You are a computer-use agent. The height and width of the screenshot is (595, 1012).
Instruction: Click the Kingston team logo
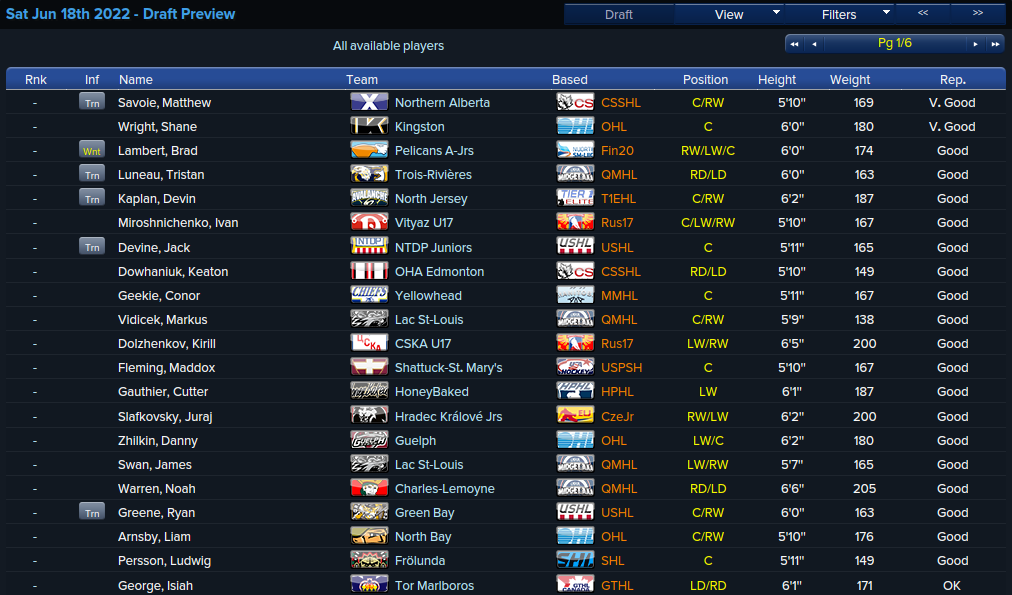tap(369, 126)
